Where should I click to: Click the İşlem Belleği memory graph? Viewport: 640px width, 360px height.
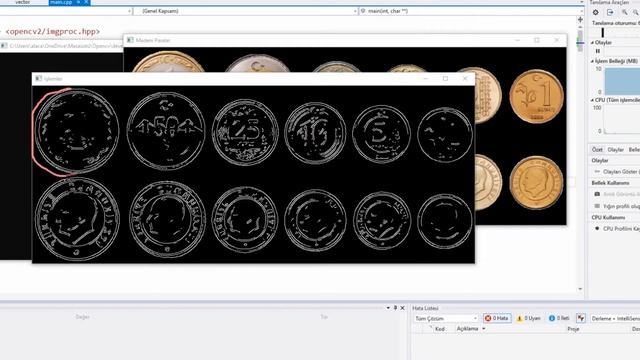click(622, 81)
